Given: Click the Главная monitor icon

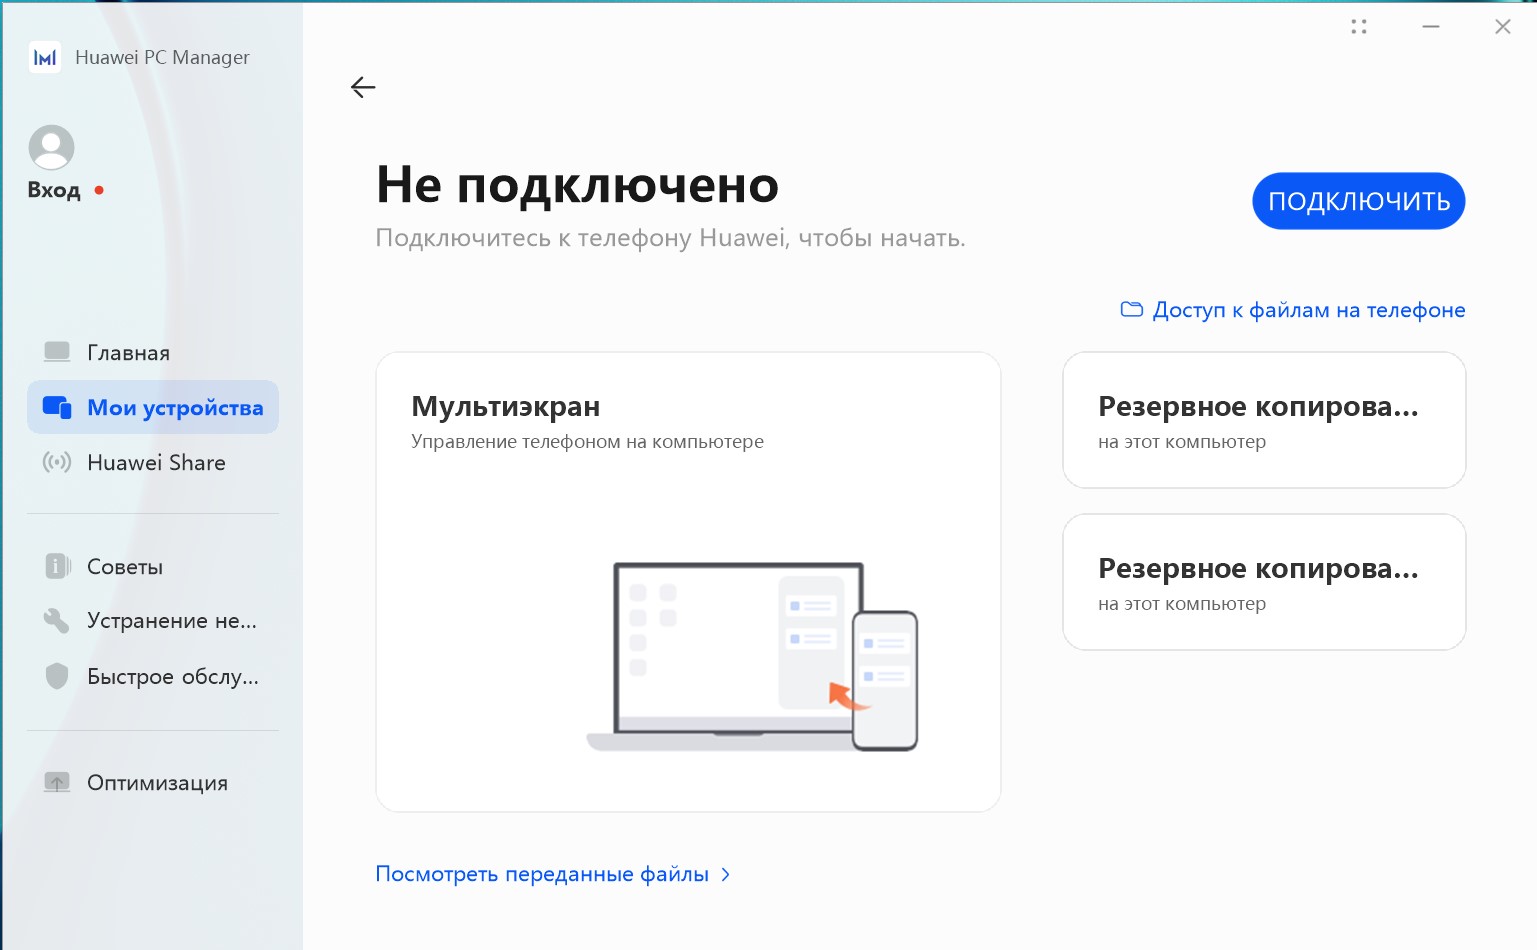Looking at the screenshot, I should [57, 352].
